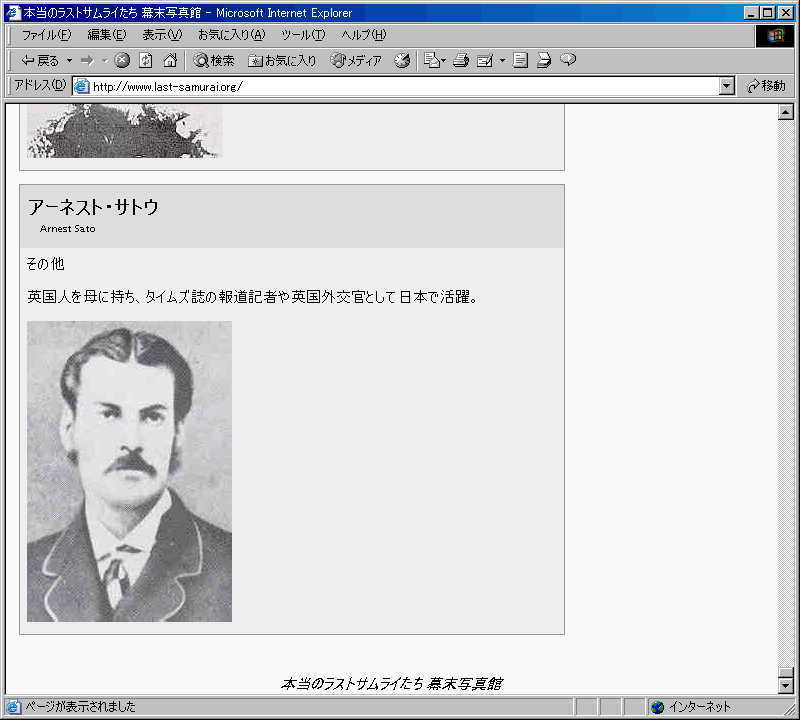This screenshot has height=720, width=800.
Task: Go to the Home page icon
Action: [170, 61]
